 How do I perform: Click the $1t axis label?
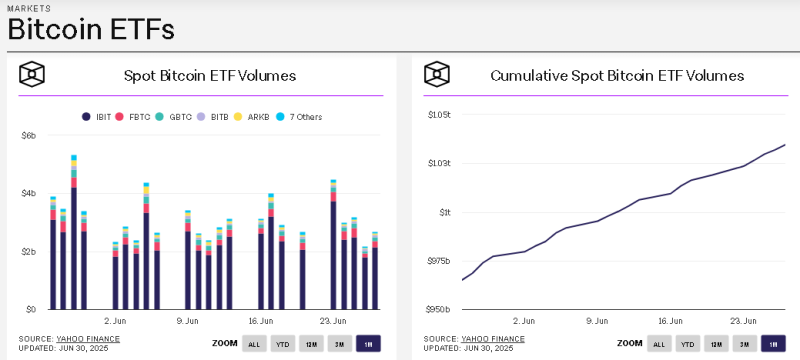click(444, 212)
